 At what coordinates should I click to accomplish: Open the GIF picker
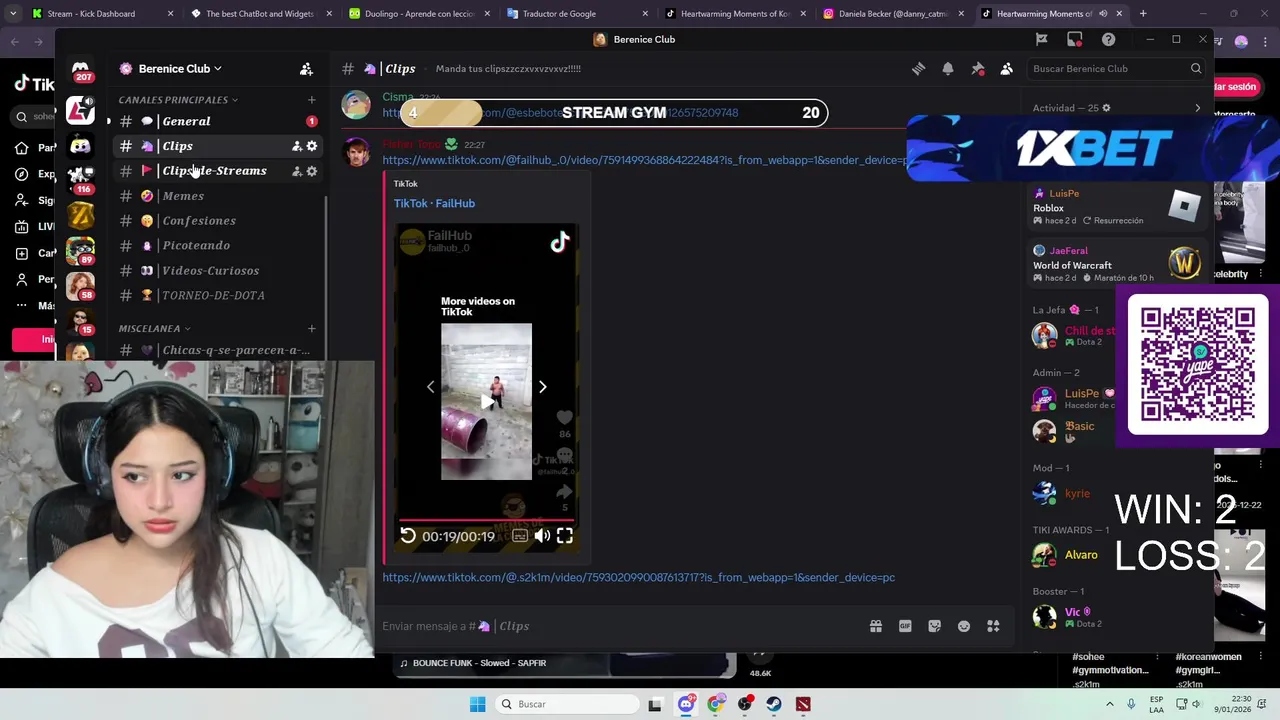coord(905,626)
